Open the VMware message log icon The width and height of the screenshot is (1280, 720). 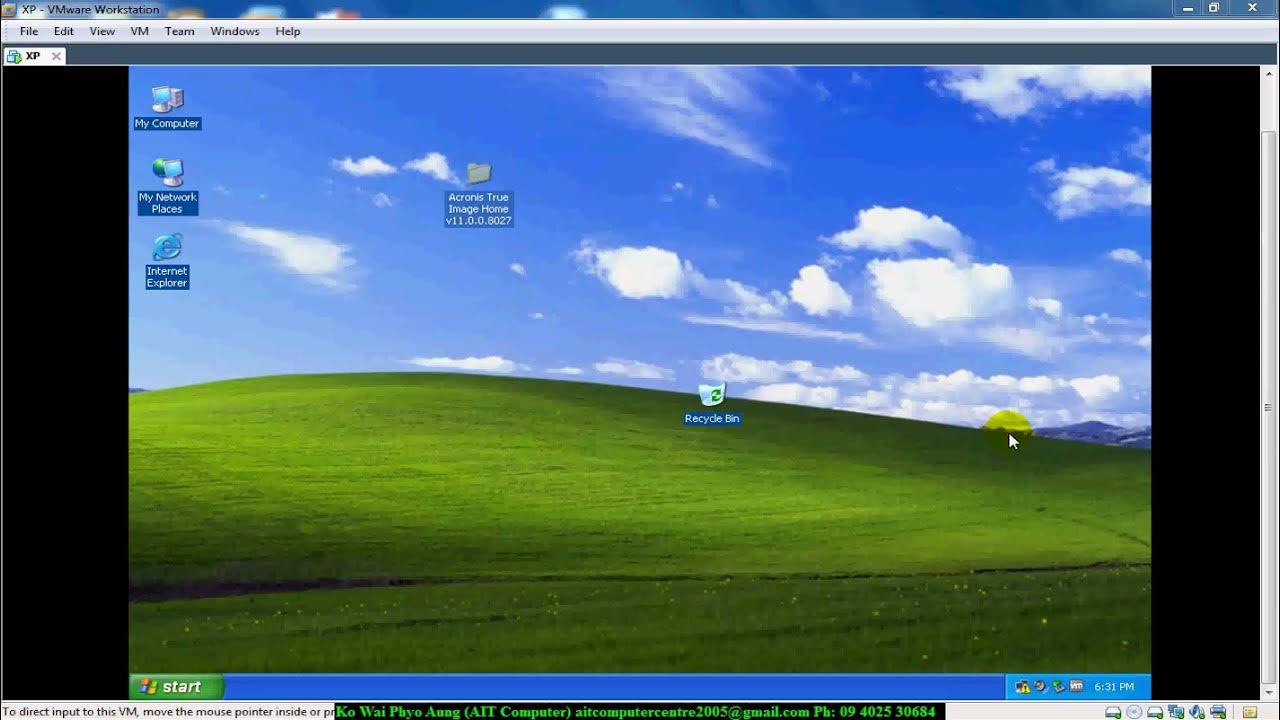(1249, 712)
